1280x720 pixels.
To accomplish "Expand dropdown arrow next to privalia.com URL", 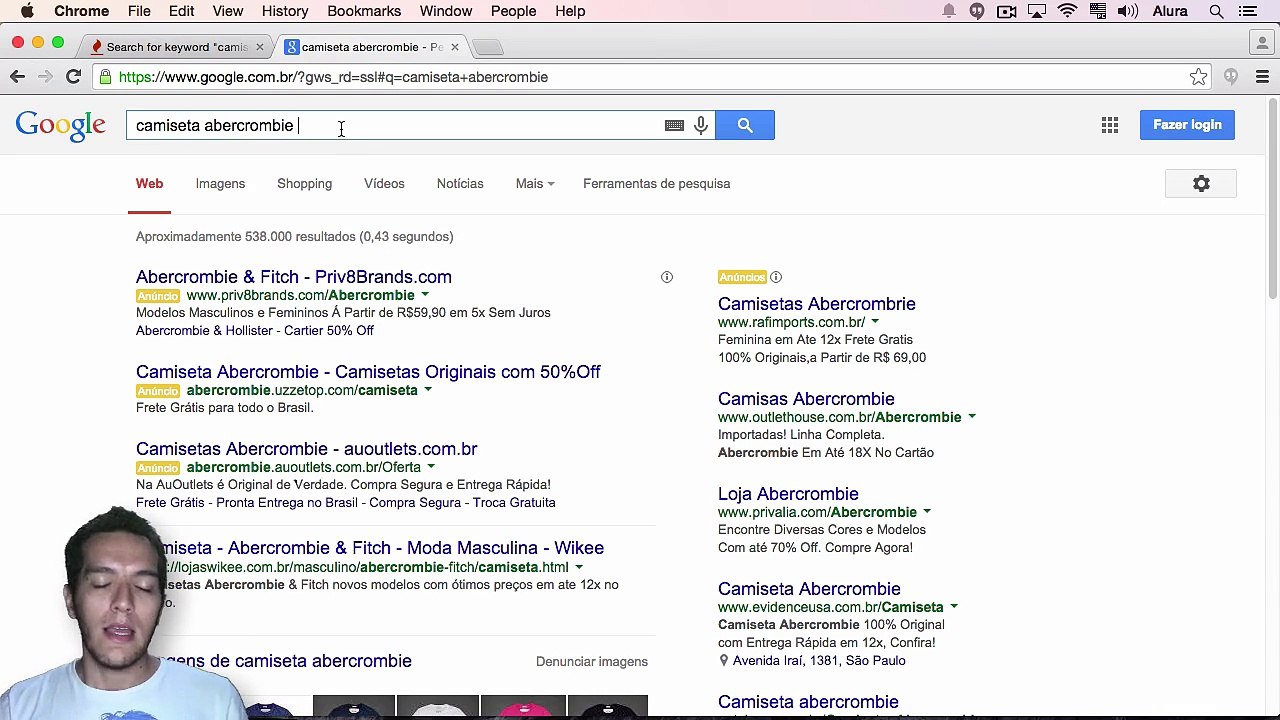I will (927, 512).
